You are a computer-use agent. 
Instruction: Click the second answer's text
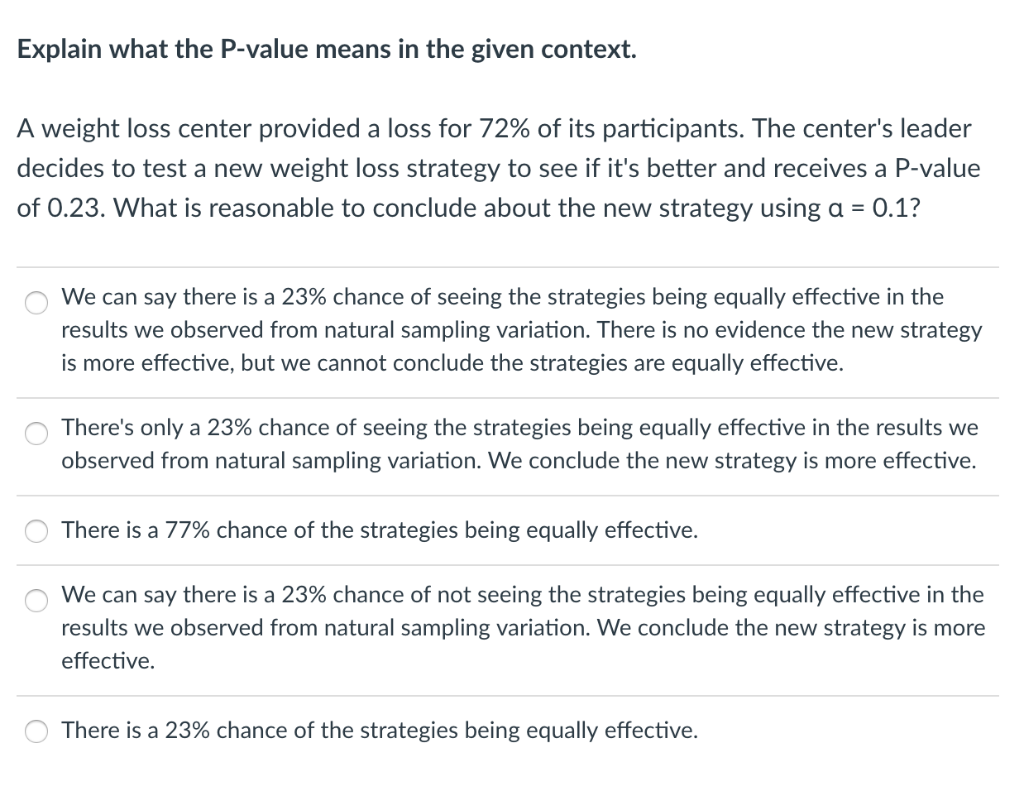500,444
